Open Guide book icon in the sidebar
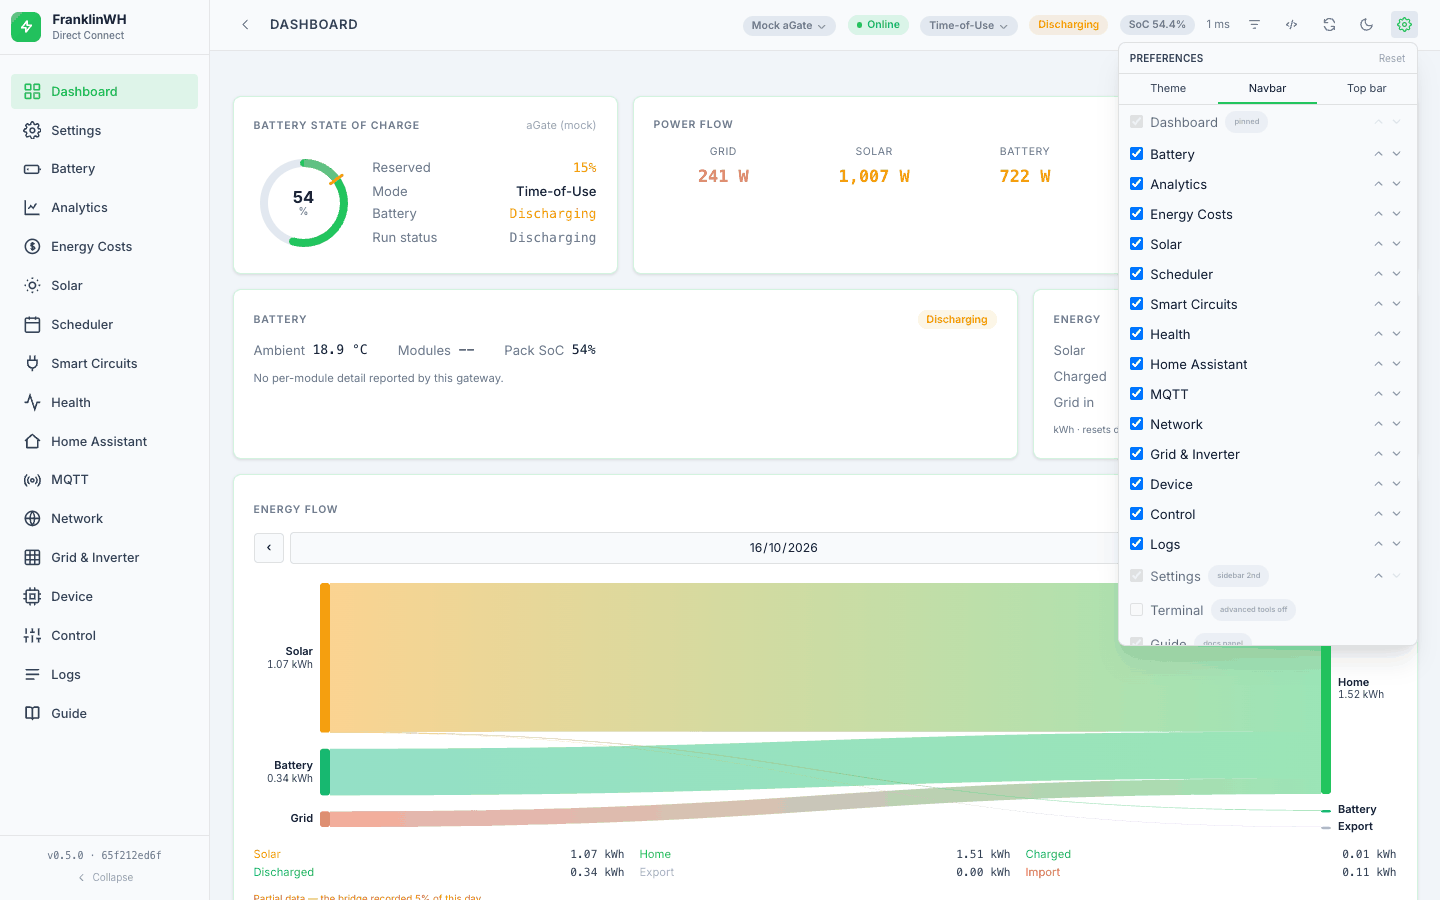1440x900 pixels. [32, 714]
